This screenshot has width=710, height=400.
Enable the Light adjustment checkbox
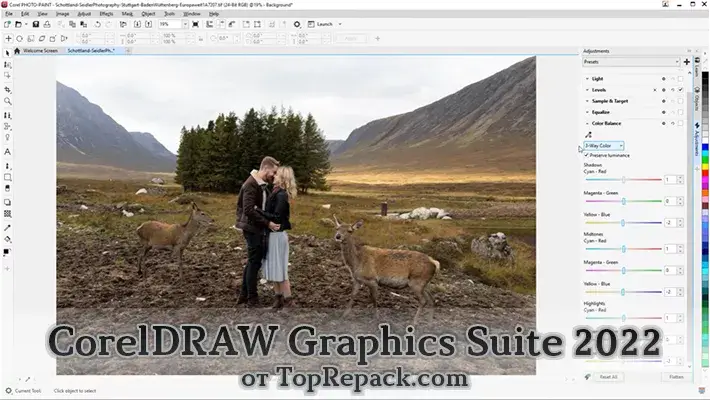[x=680, y=79]
